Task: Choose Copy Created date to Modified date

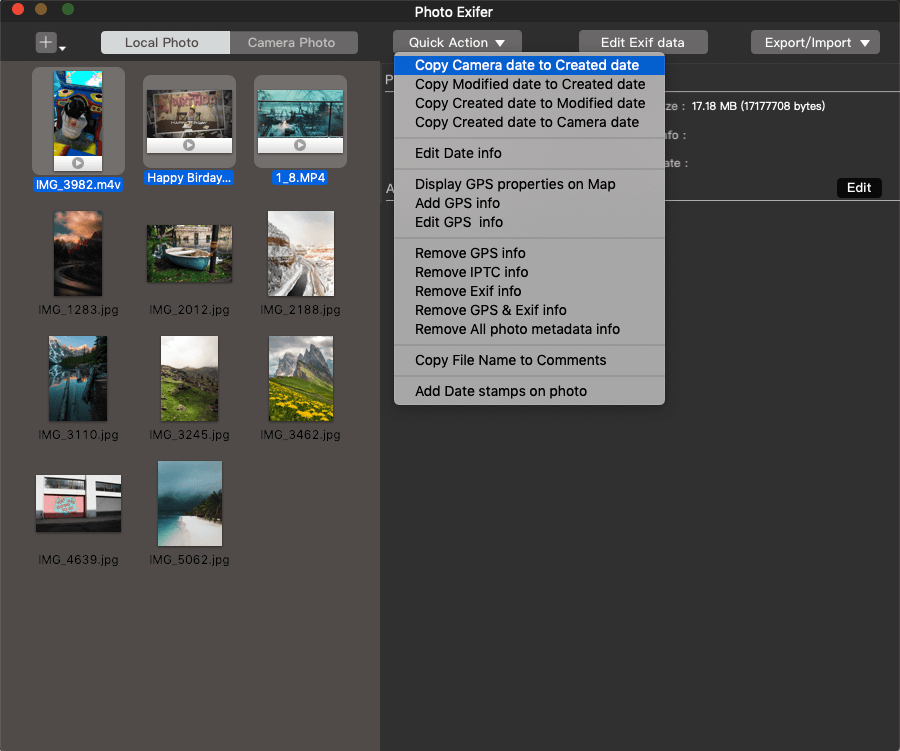Action: [529, 103]
